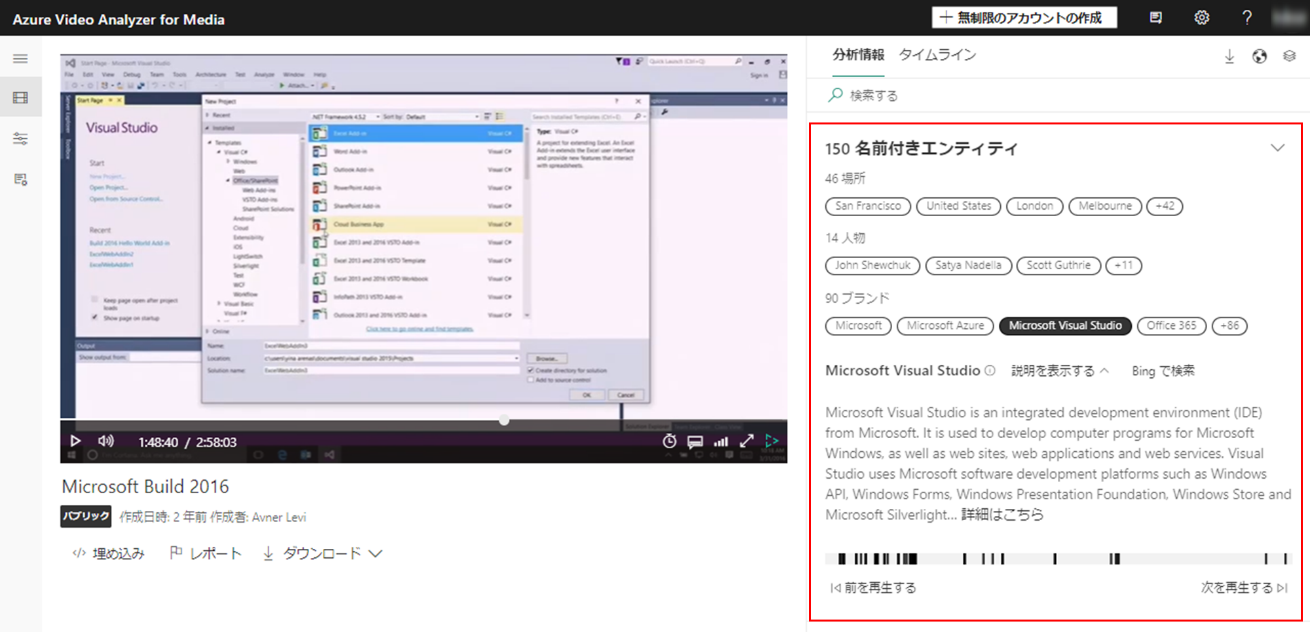This screenshot has height=632, width=1310.
Task: Click the green play-next icon in player
Action: [x=772, y=441]
